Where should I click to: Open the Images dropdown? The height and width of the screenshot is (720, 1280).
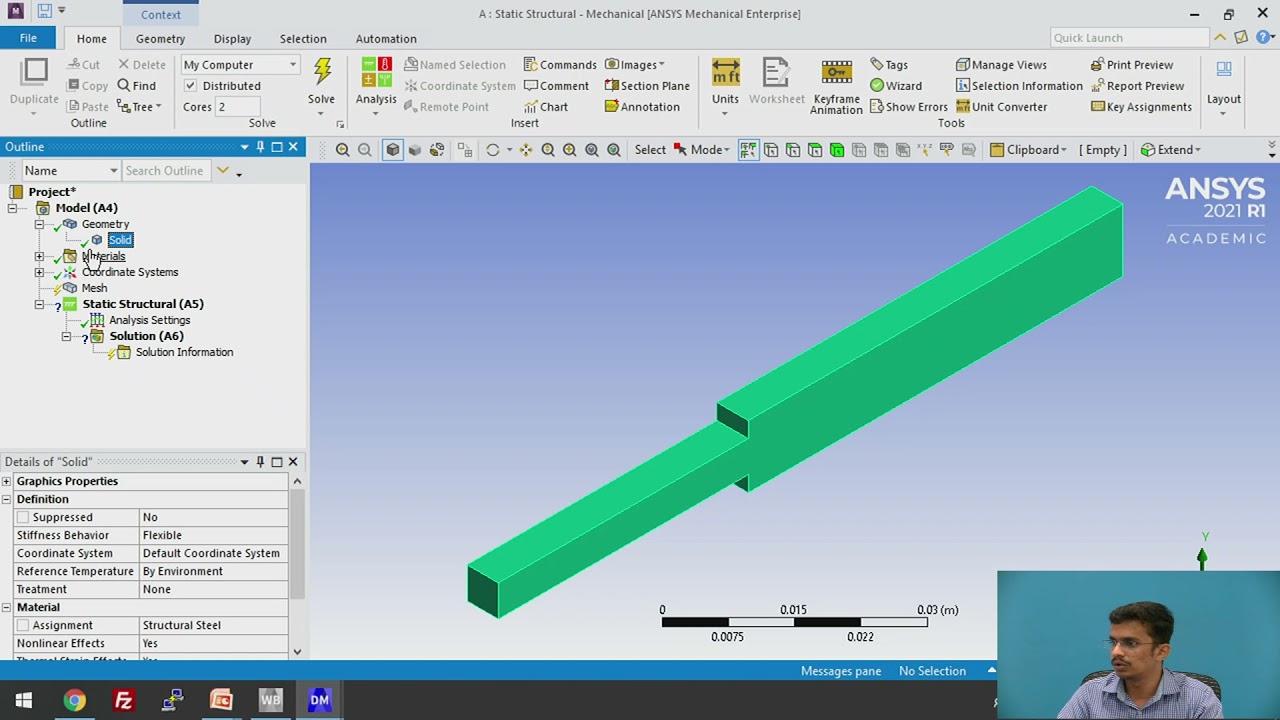pyautogui.click(x=635, y=65)
